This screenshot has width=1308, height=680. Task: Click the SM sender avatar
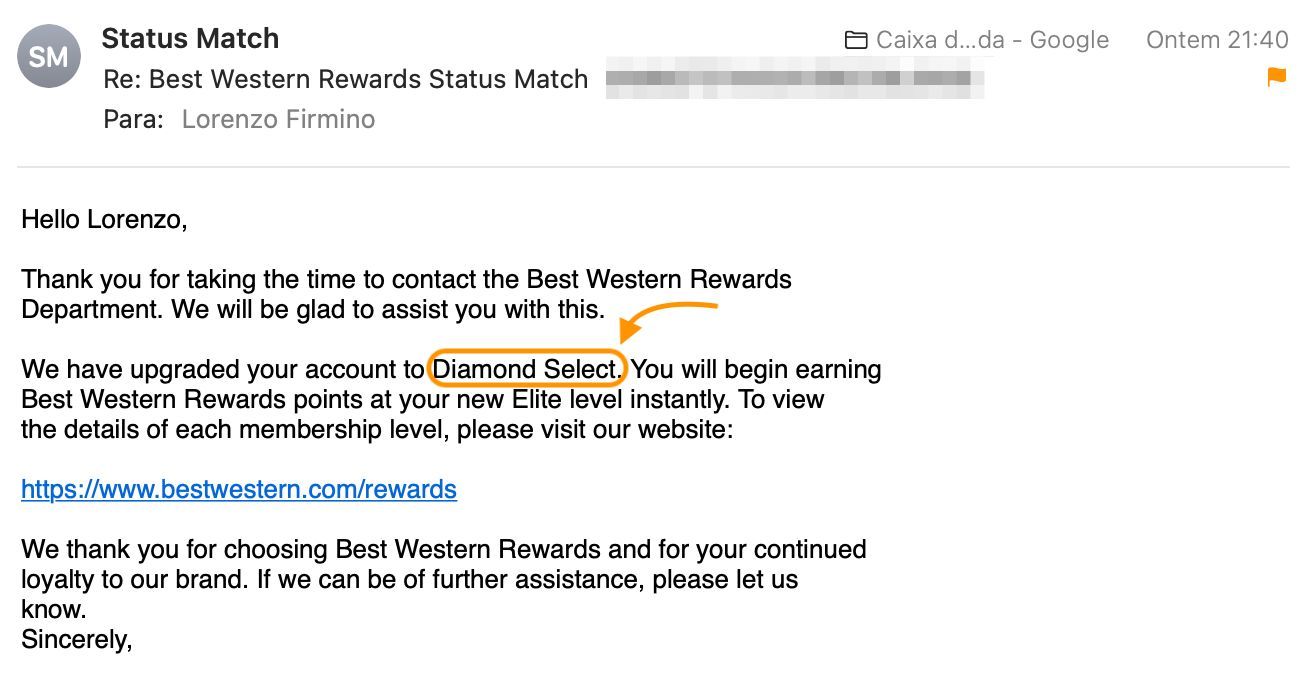click(x=48, y=56)
